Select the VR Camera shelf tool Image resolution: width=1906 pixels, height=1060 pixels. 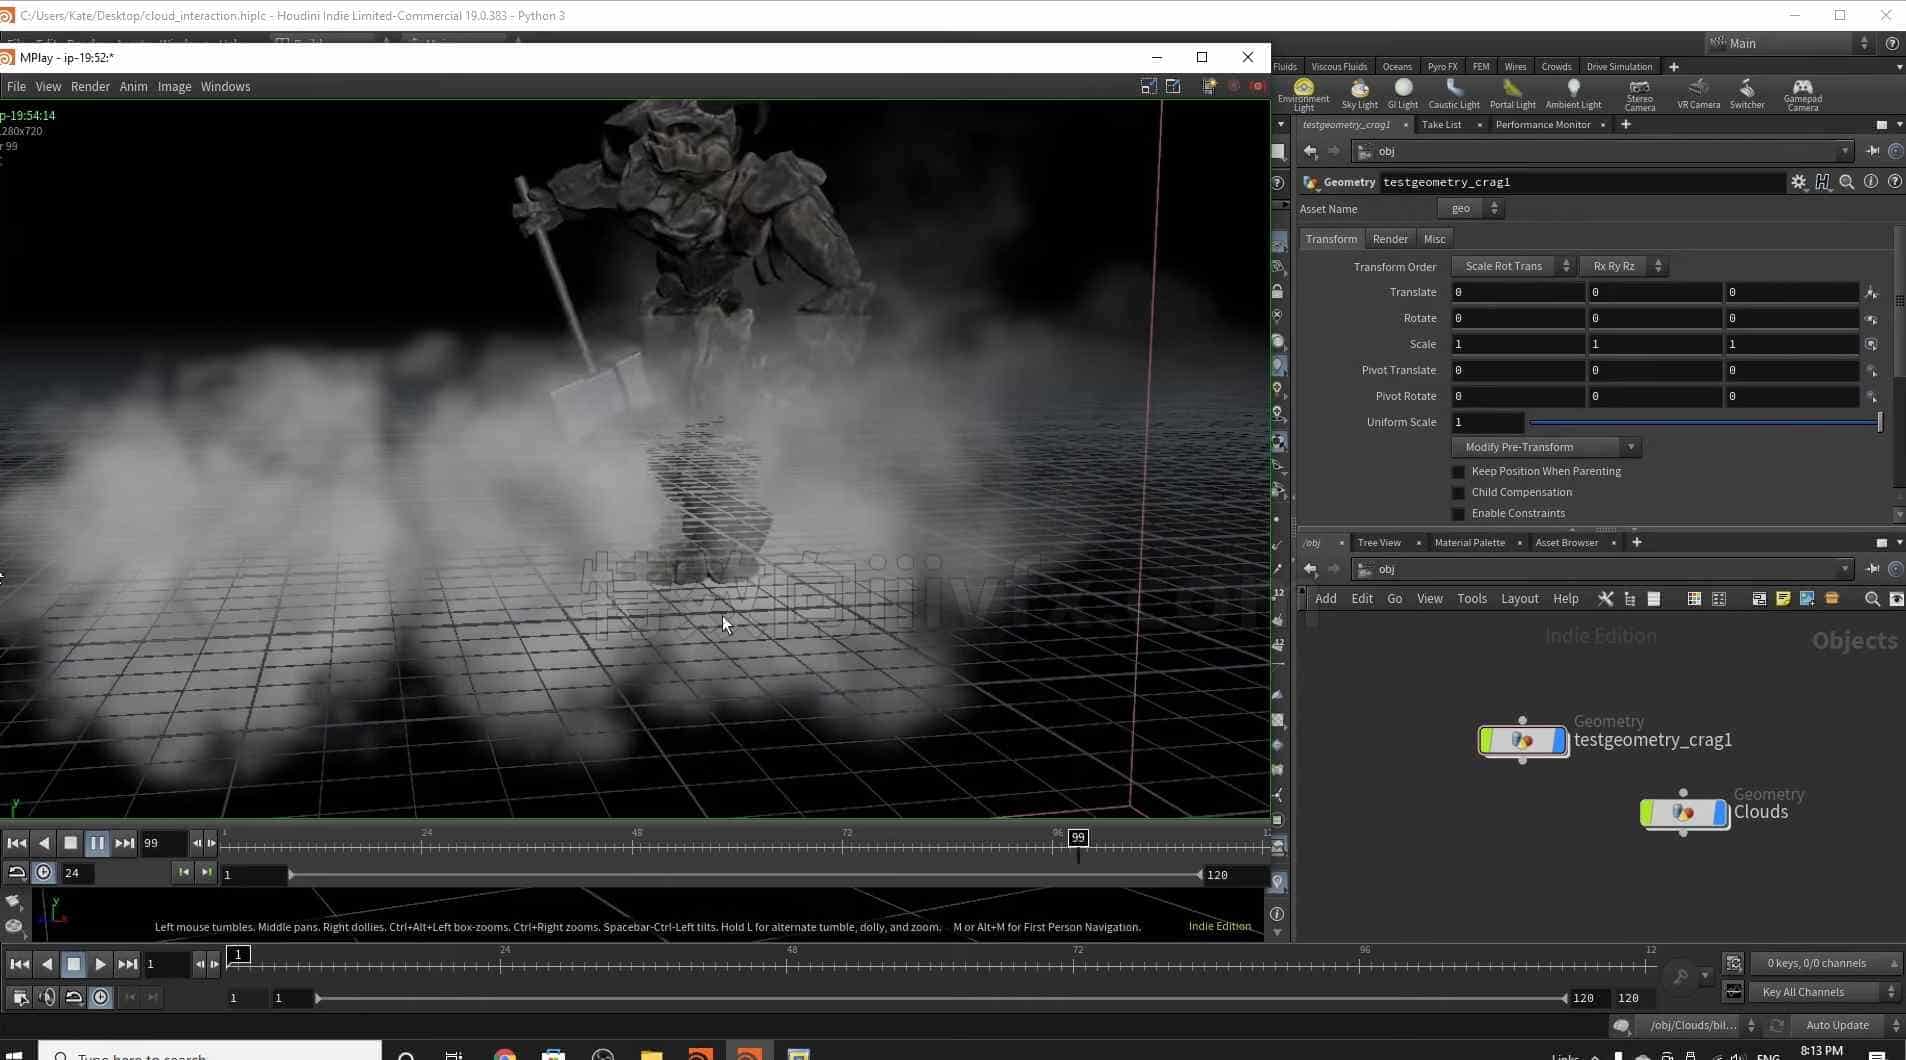(x=1698, y=94)
